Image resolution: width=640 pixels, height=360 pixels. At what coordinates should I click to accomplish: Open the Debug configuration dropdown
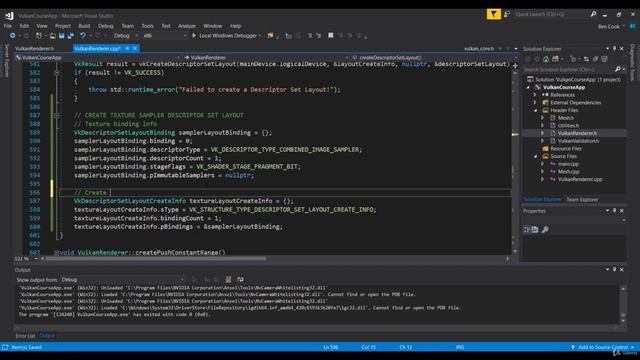pos(126,36)
